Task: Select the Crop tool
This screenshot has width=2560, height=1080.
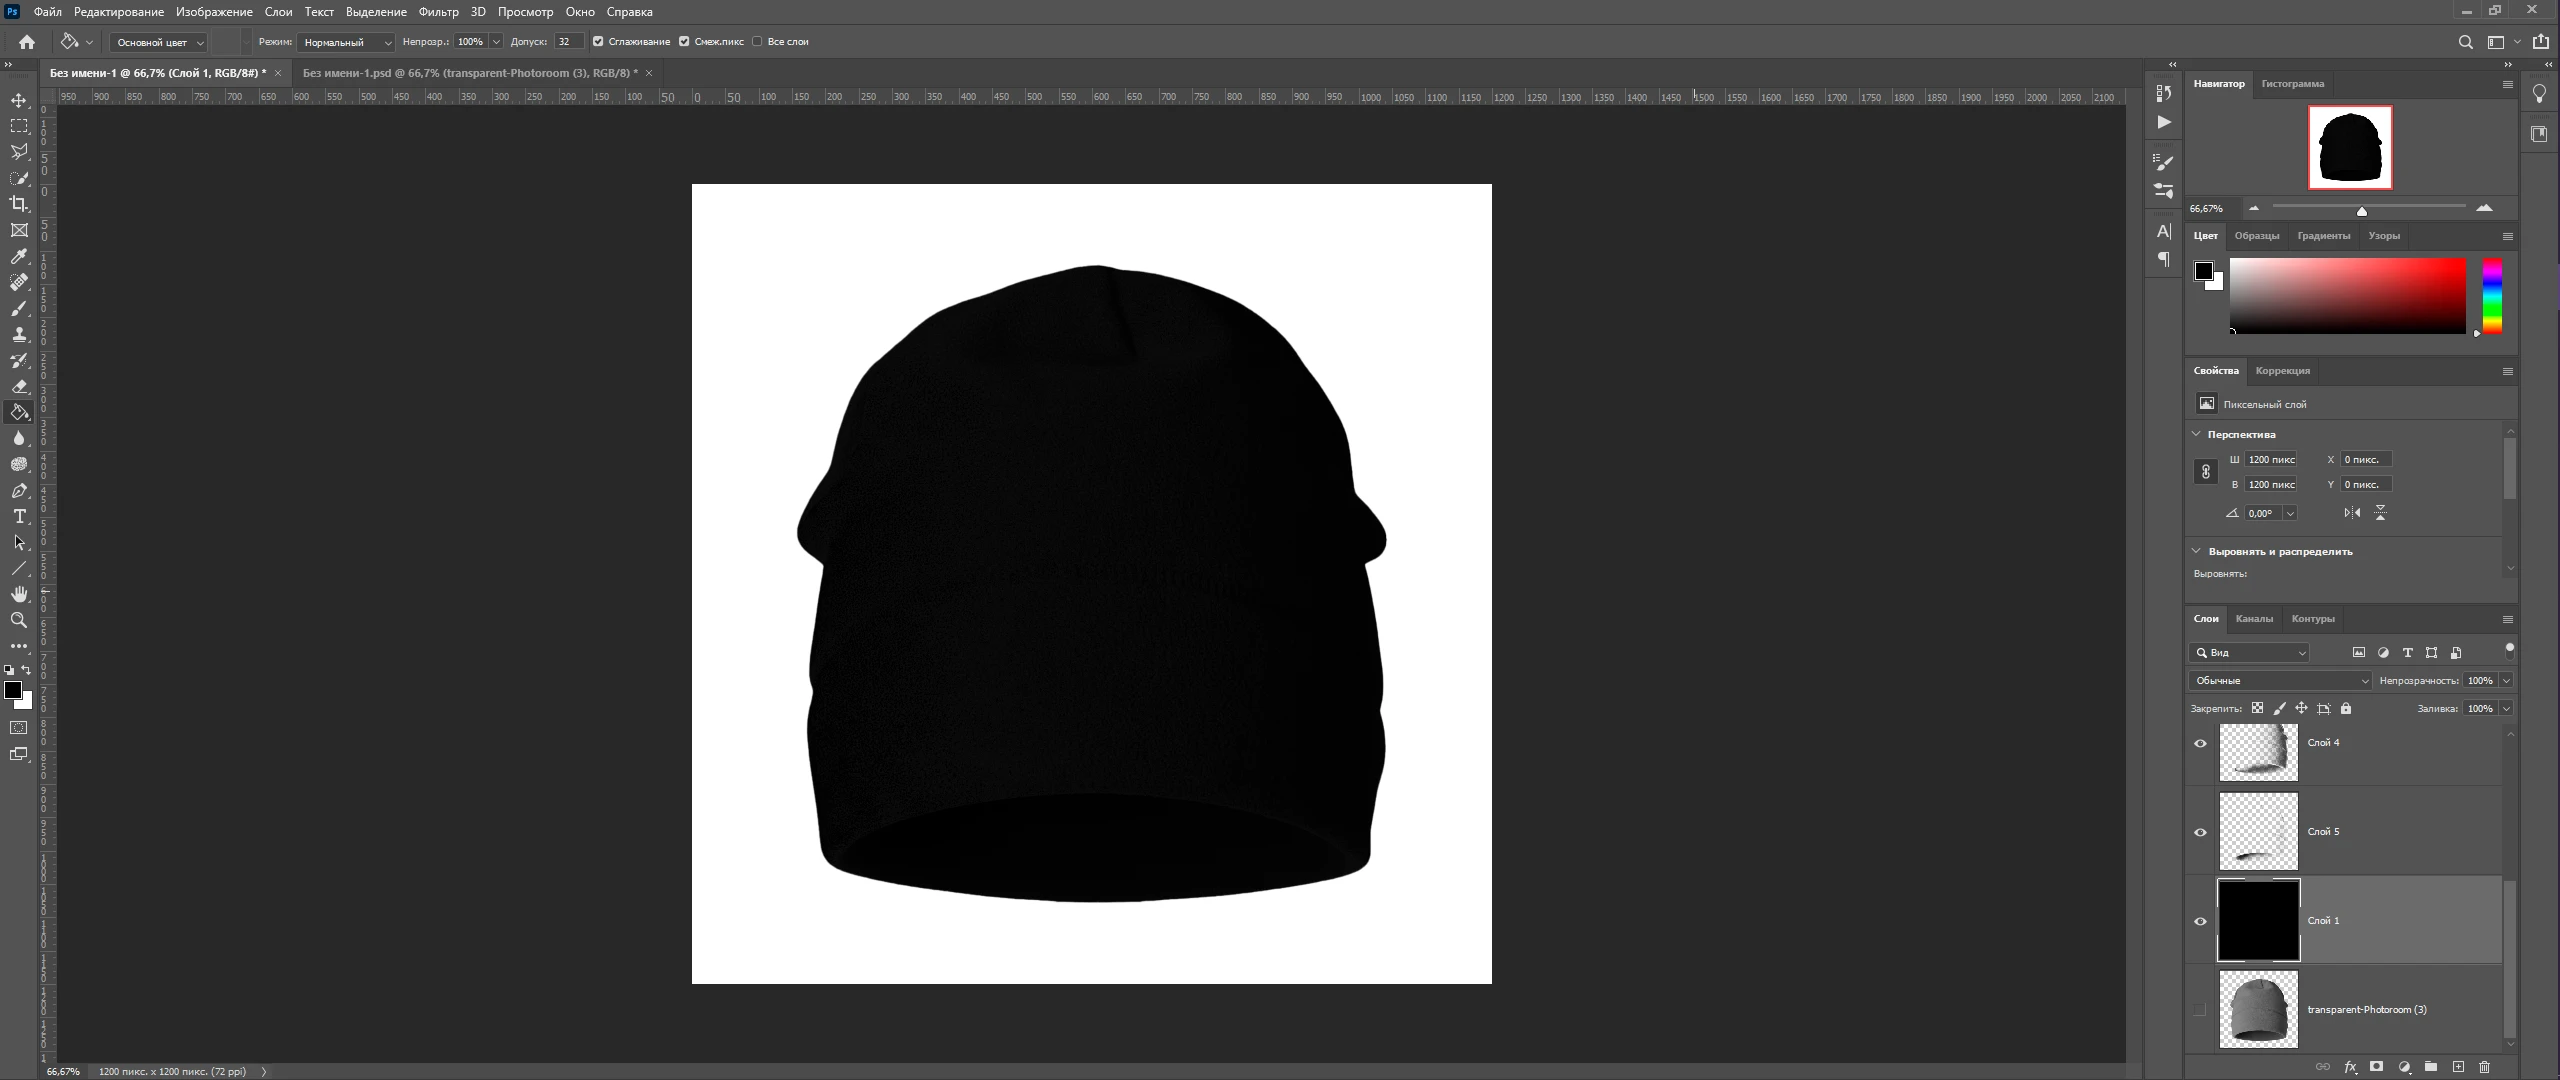Action: click(x=19, y=204)
